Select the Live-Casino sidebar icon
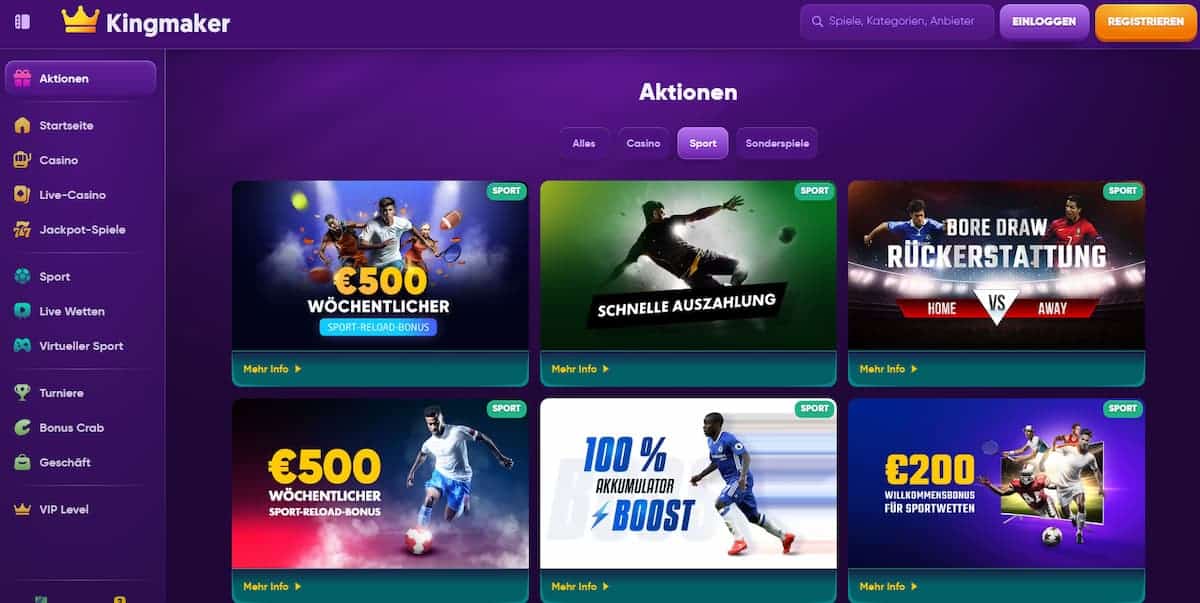Image resolution: width=1200 pixels, height=603 pixels. tap(22, 195)
